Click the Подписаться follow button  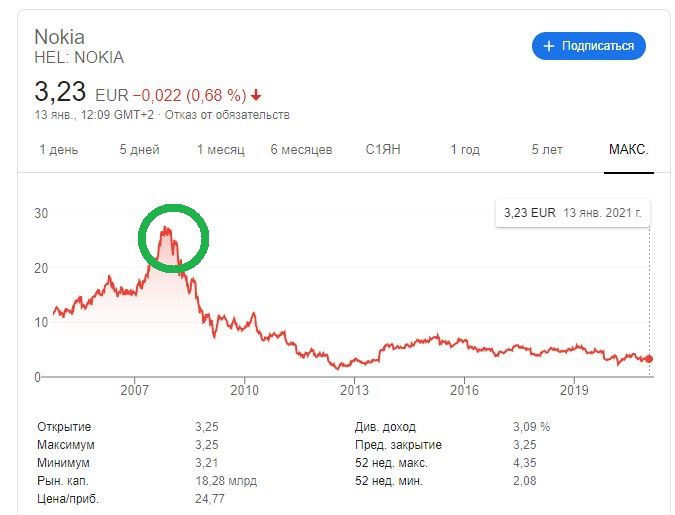588,46
